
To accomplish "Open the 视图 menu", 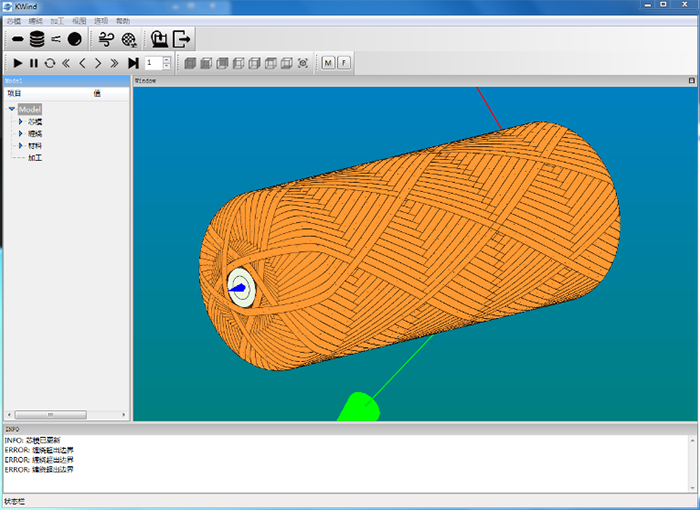I will coord(79,21).
